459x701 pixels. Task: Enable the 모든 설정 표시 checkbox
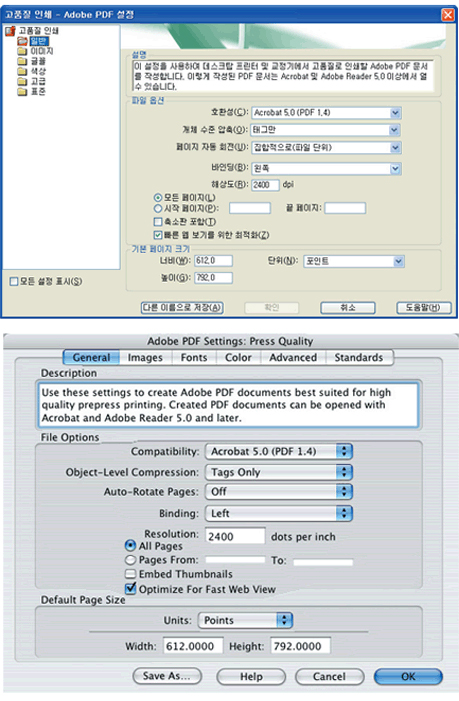(x=14, y=281)
